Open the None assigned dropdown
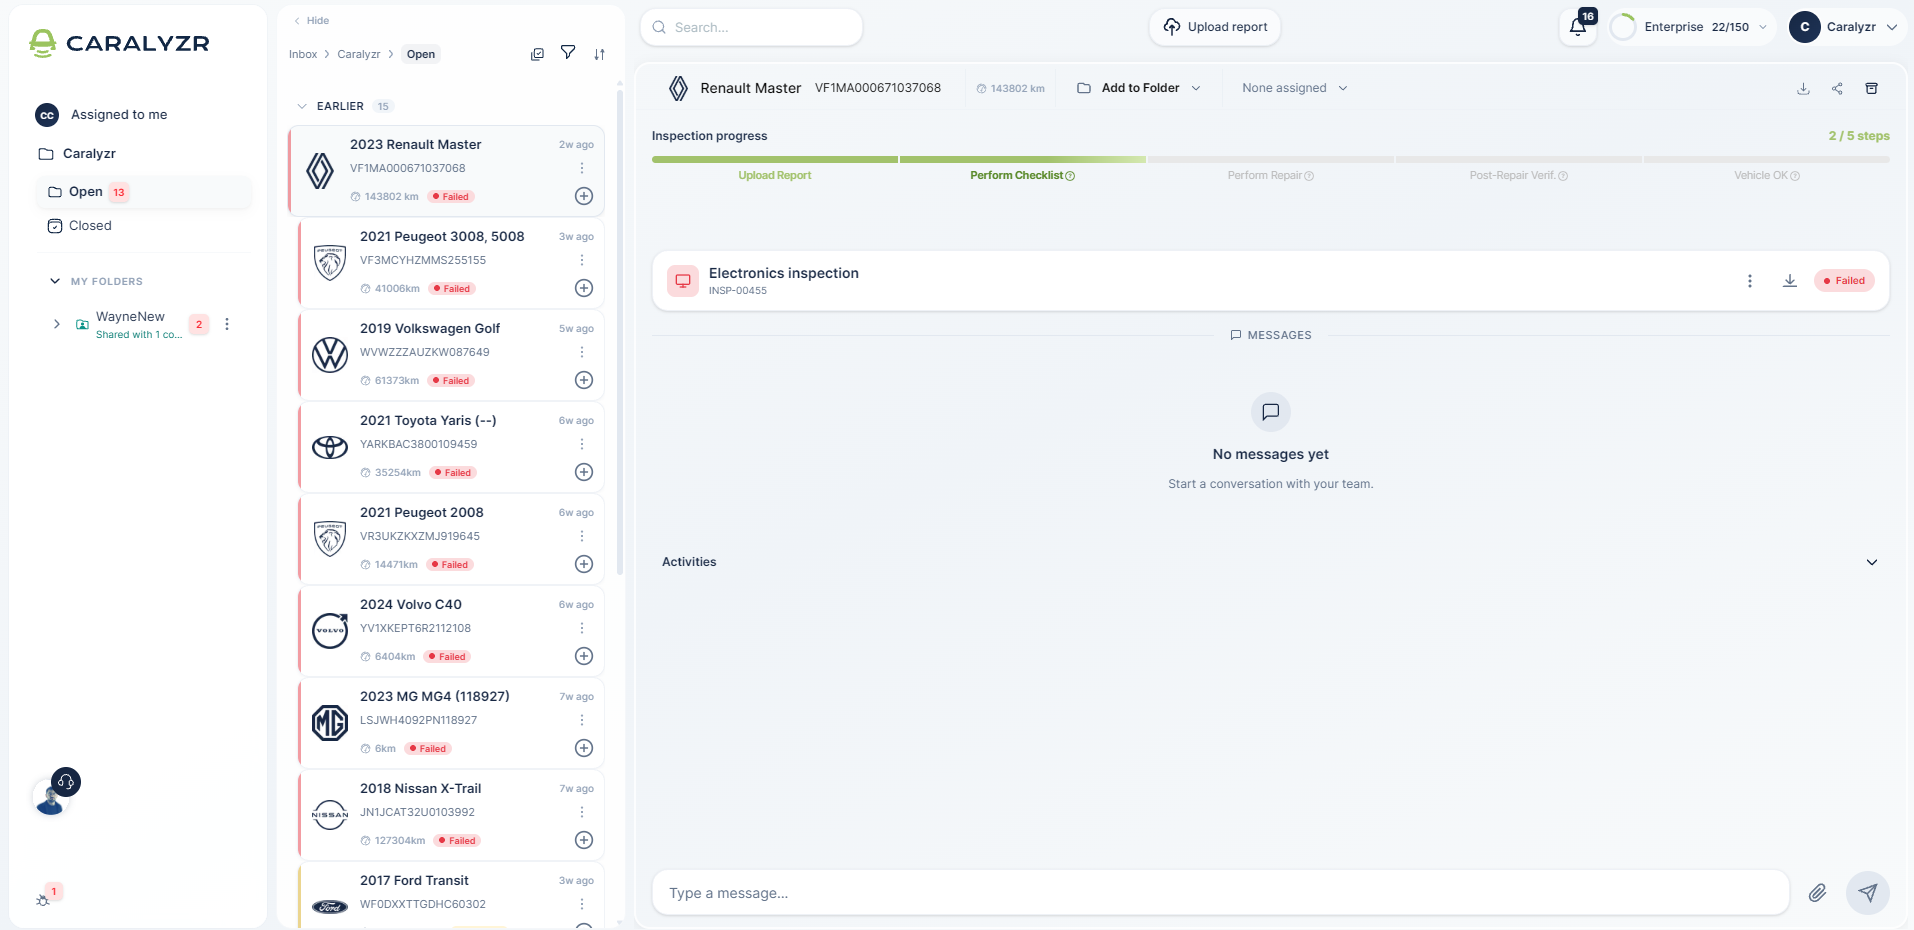 (x=1294, y=88)
